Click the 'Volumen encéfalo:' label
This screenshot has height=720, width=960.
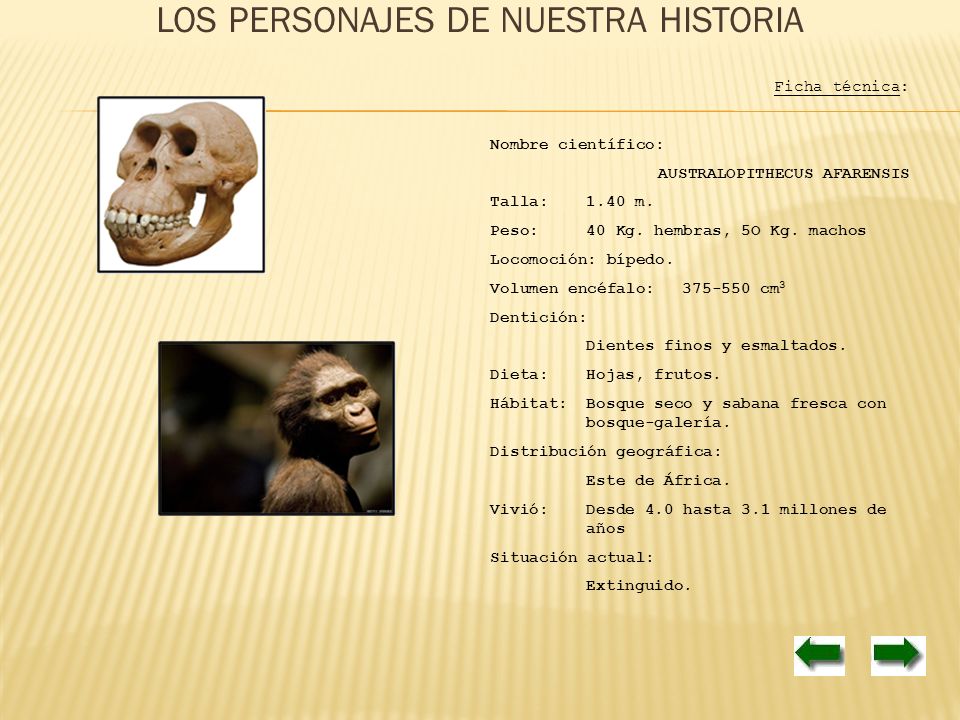(x=572, y=288)
